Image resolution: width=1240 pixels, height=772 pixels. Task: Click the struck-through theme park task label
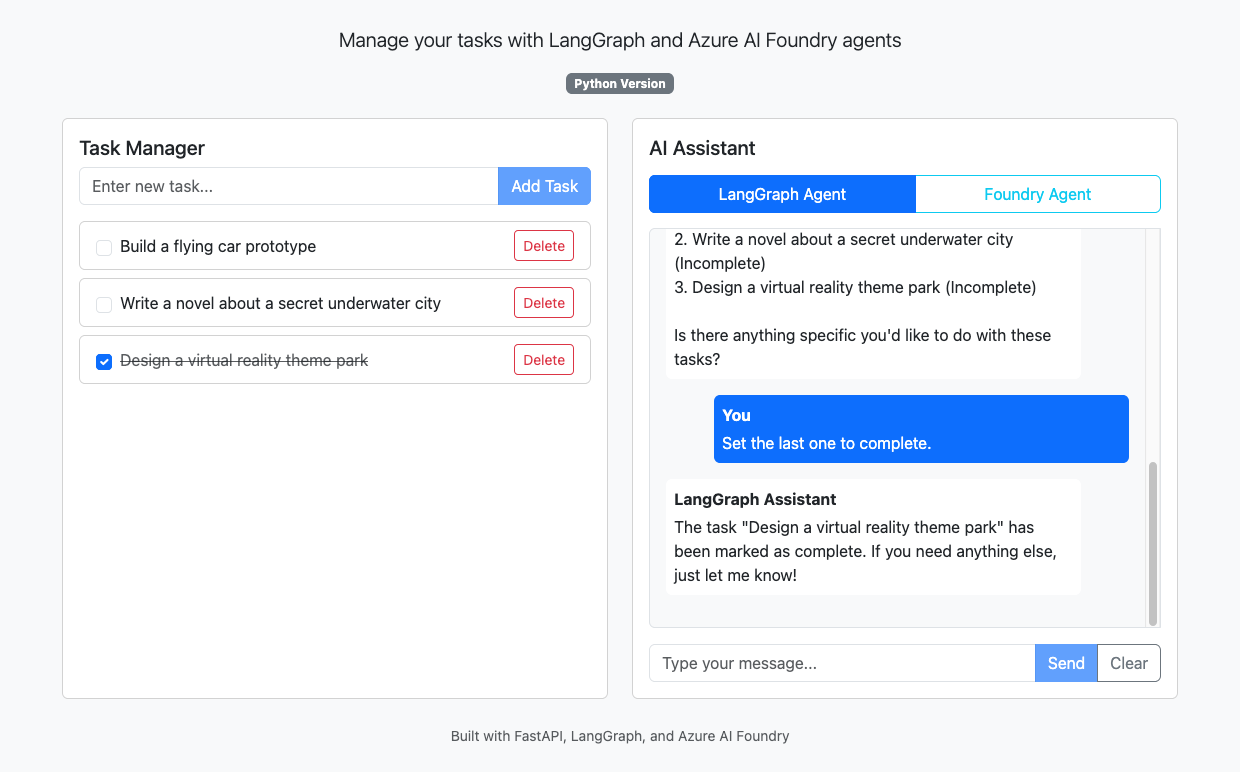coord(244,361)
